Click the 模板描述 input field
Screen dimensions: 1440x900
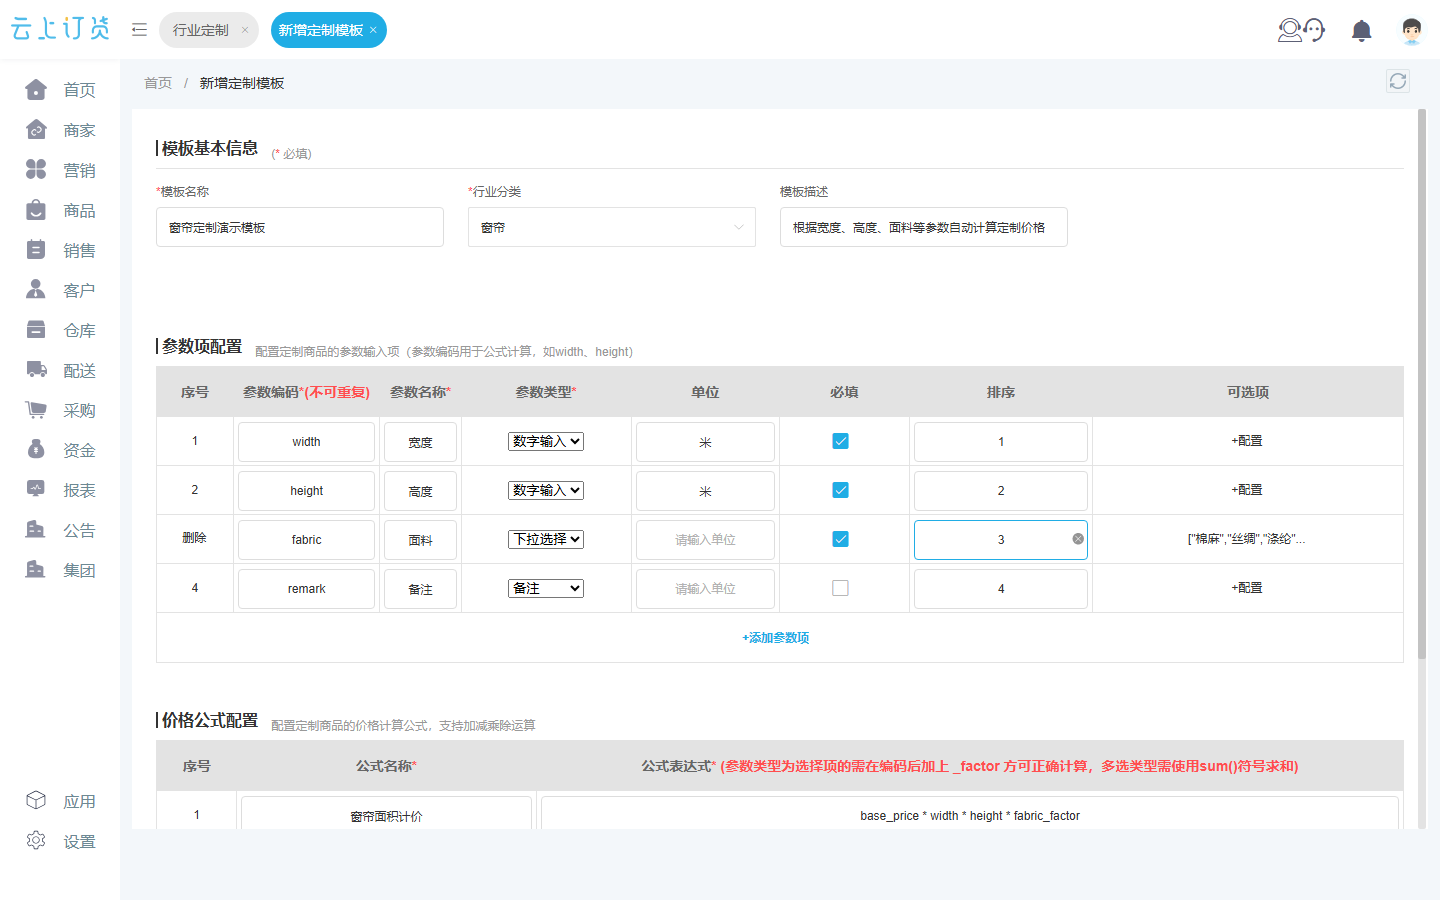[x=924, y=227]
